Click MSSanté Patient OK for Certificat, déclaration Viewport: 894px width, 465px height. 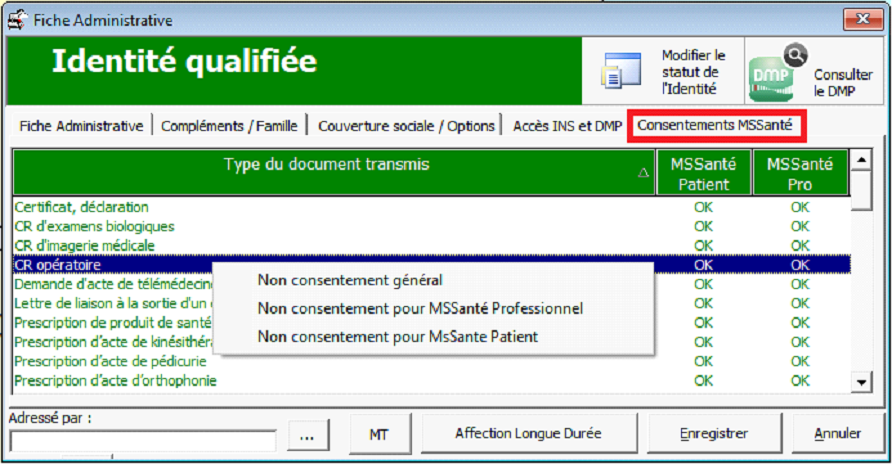704,207
